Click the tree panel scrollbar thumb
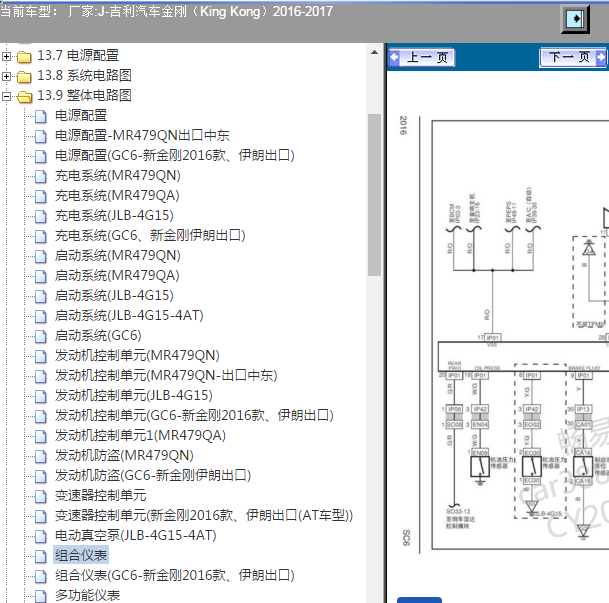Screen dimensions: 609x603 click(x=374, y=195)
